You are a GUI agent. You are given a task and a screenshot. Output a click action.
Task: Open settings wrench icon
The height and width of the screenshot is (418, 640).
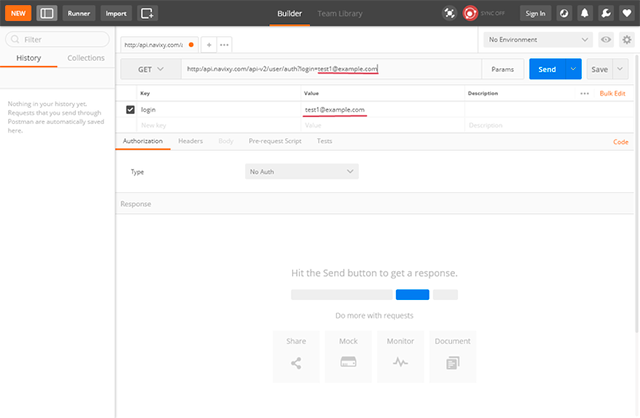tap(606, 13)
